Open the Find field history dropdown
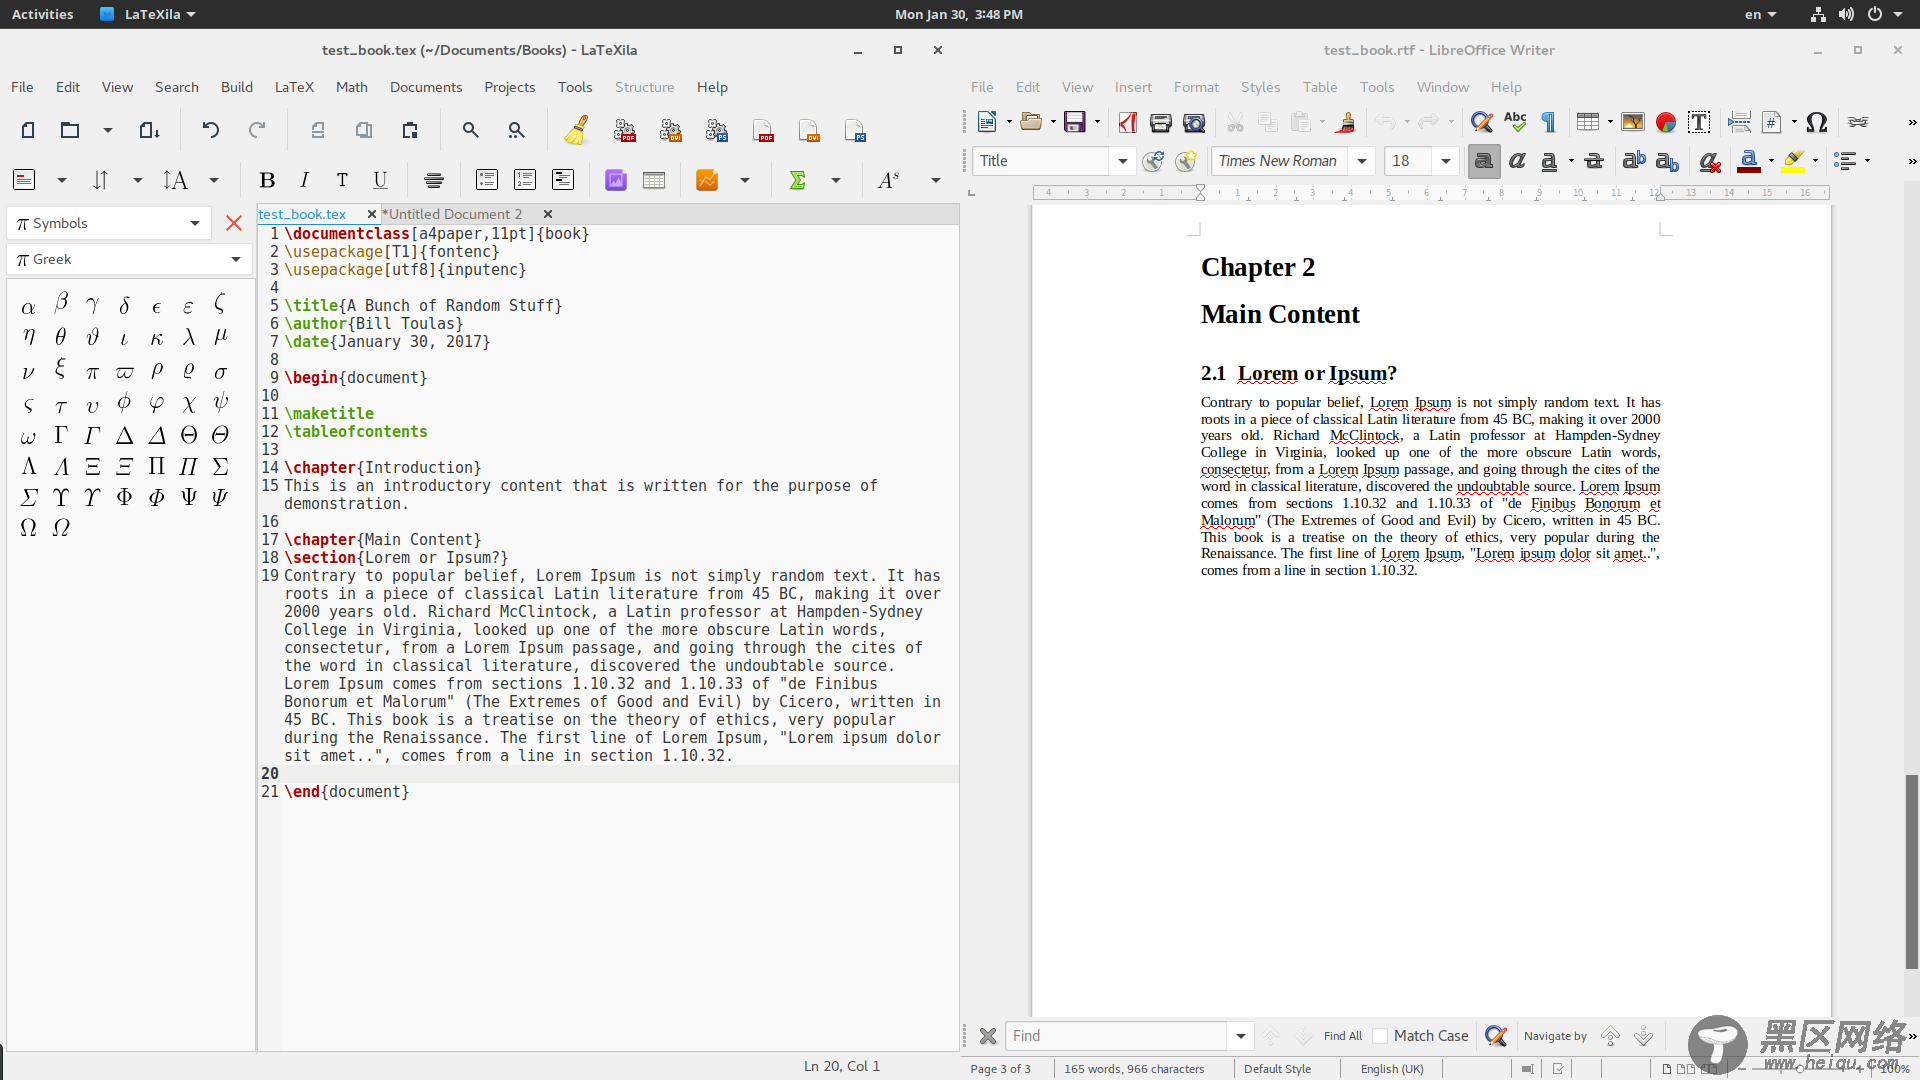The image size is (1920, 1080). 1240,1036
